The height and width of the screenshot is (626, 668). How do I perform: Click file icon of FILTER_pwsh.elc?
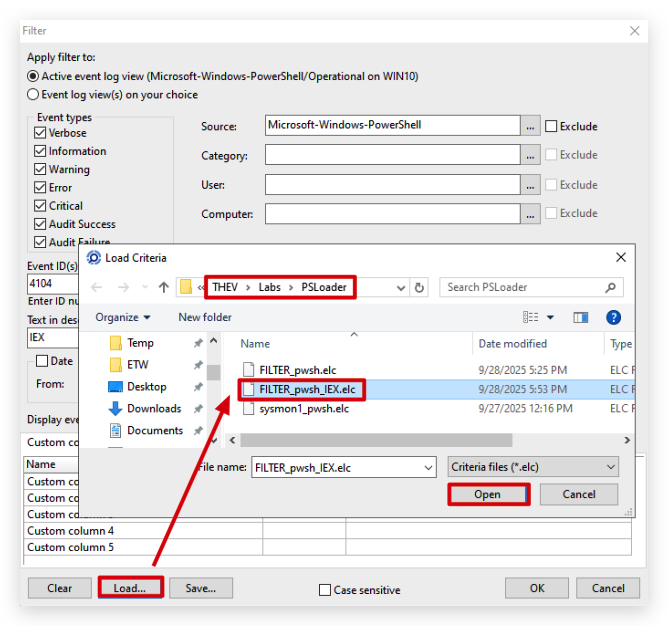pyautogui.click(x=248, y=370)
